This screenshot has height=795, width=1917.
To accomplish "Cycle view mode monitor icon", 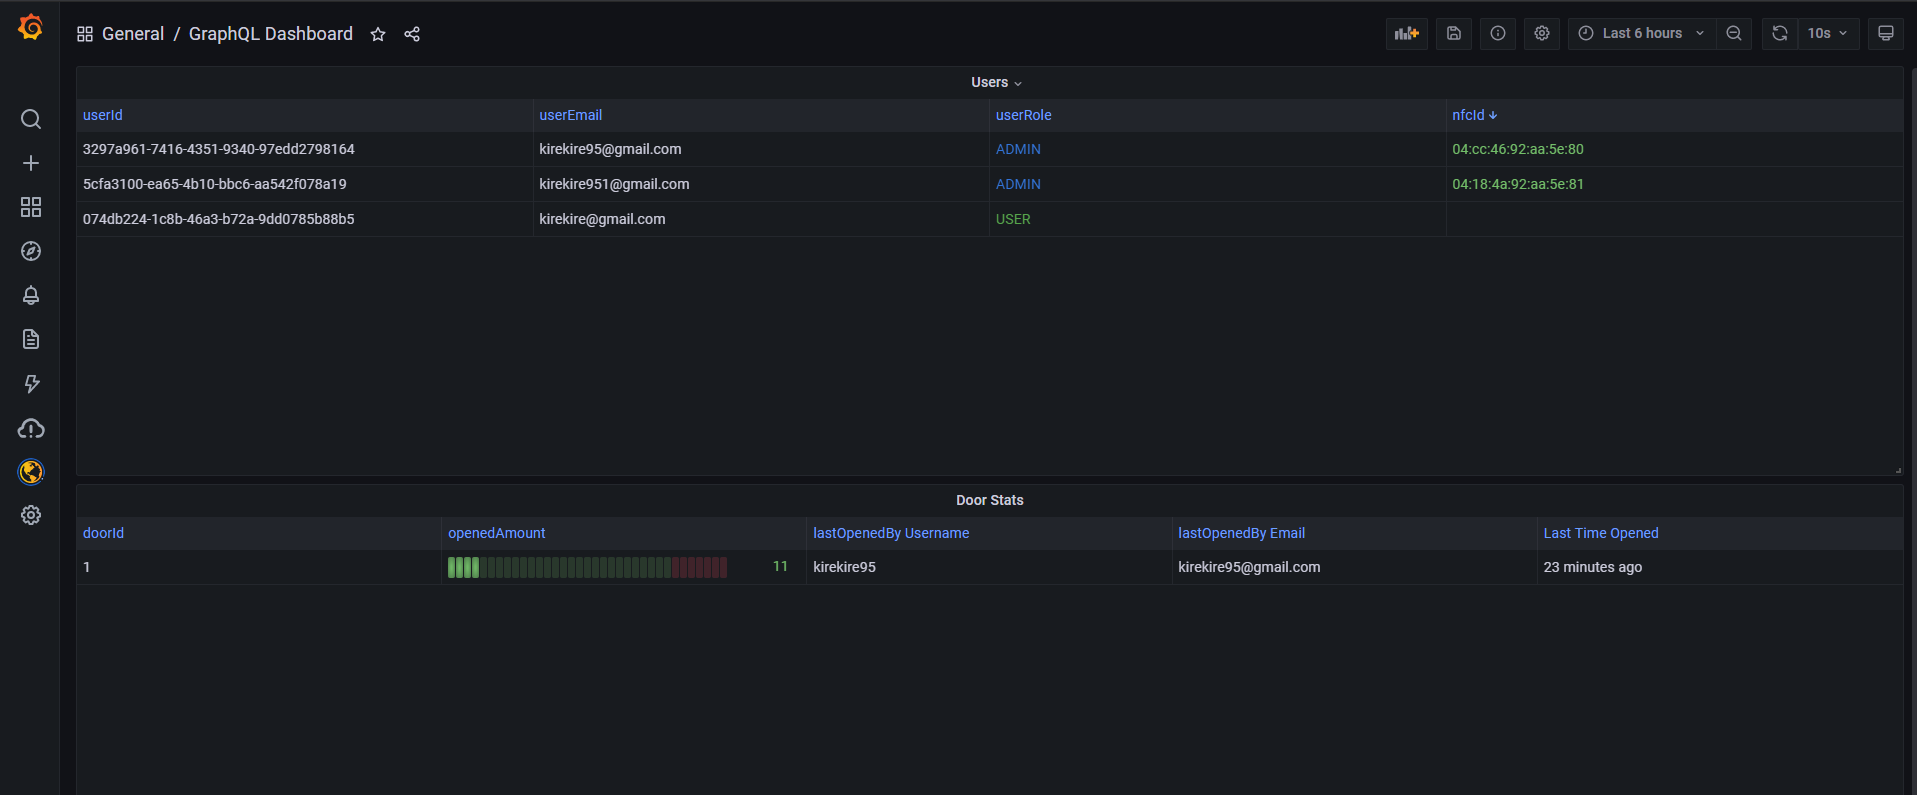I will (x=1886, y=33).
